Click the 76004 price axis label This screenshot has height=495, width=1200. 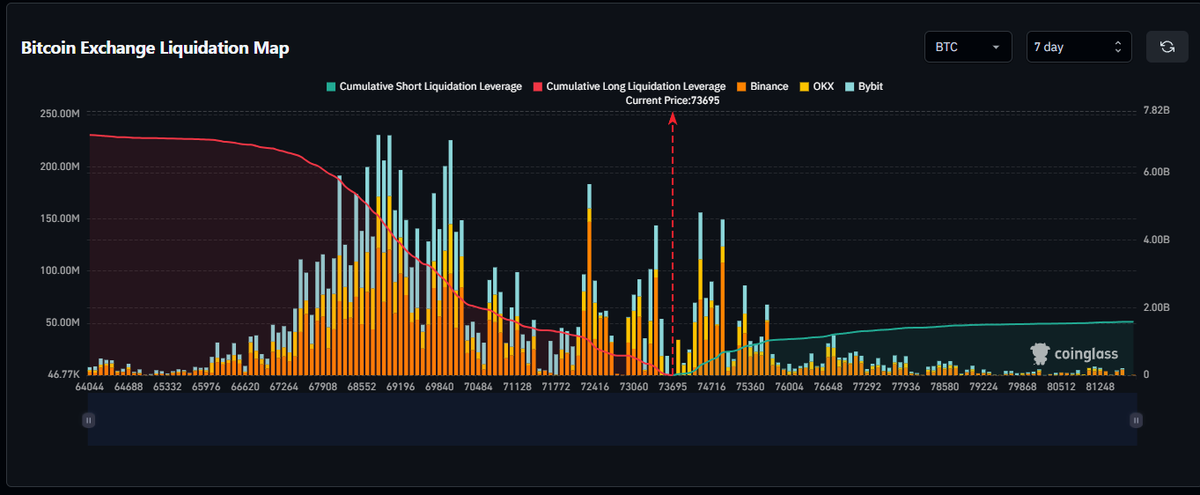789,386
